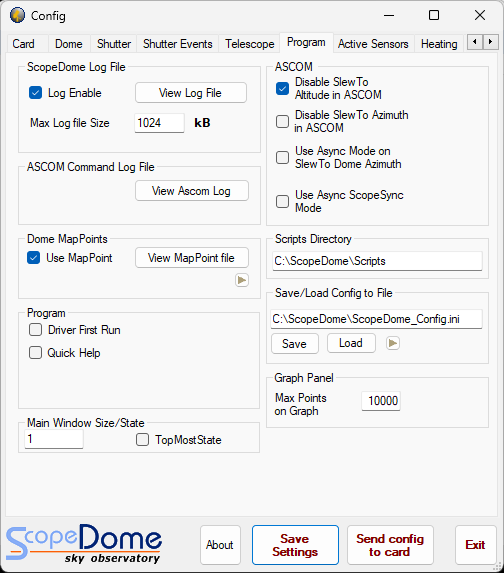Toggle Disable SlewTo Altitude in ASCOM

(282, 88)
